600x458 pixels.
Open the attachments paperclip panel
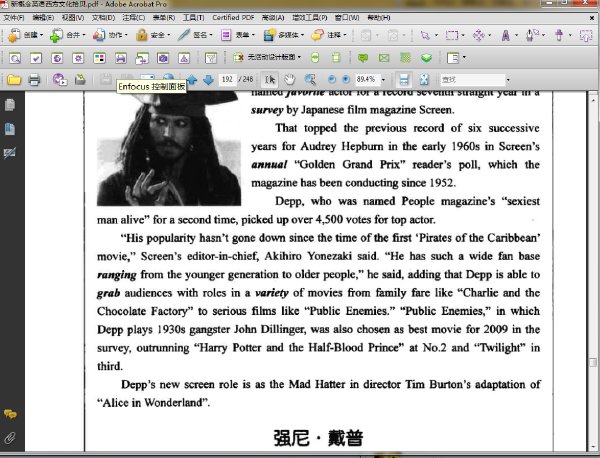(x=10, y=437)
